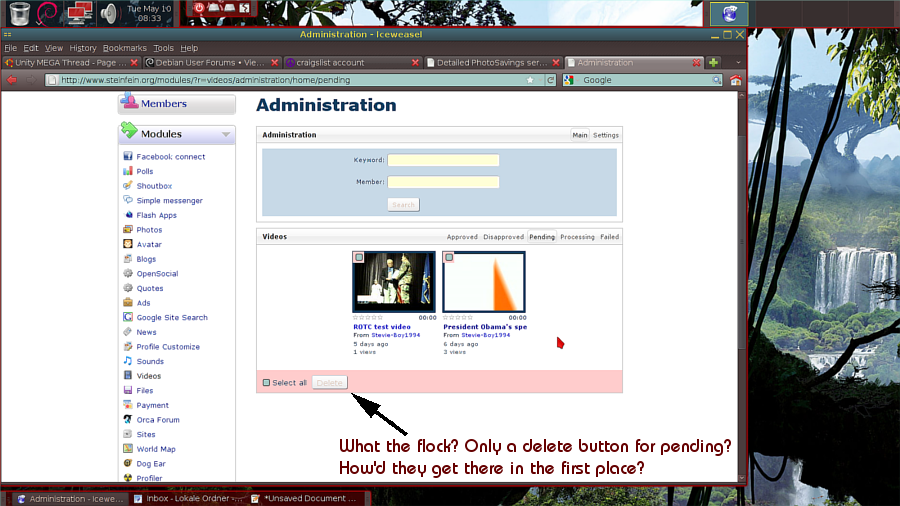This screenshot has width=900, height=506.
Task: Bookmark page with star icon
Action: coord(530,80)
